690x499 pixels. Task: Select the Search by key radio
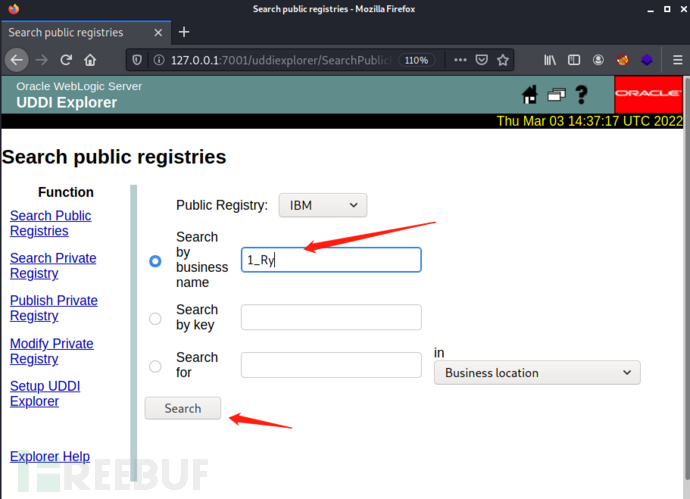(x=155, y=319)
